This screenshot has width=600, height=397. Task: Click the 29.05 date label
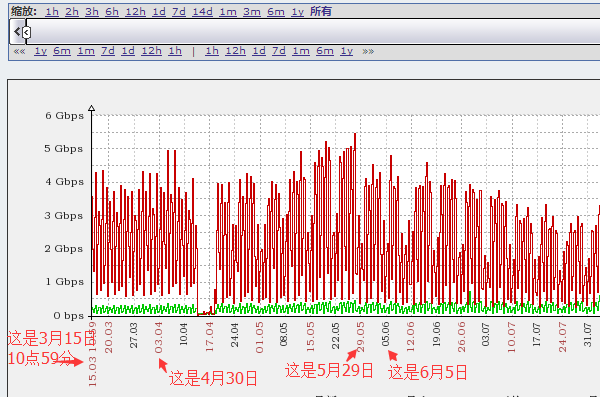[360, 337]
